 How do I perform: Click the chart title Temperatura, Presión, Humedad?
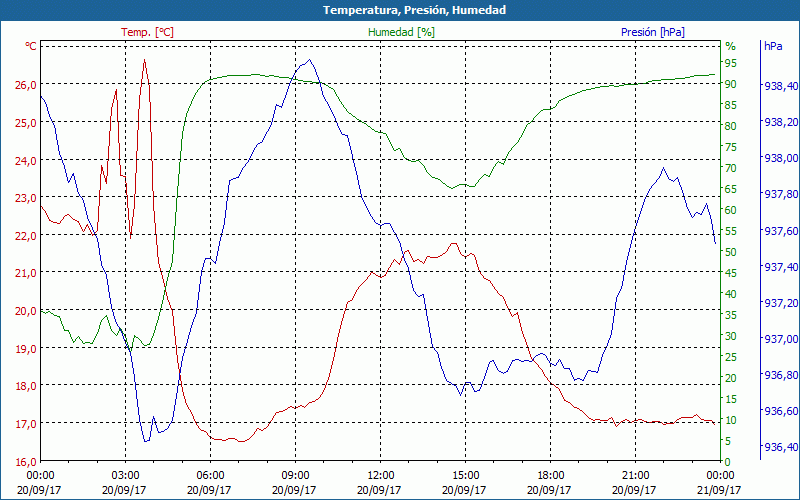[414, 10]
